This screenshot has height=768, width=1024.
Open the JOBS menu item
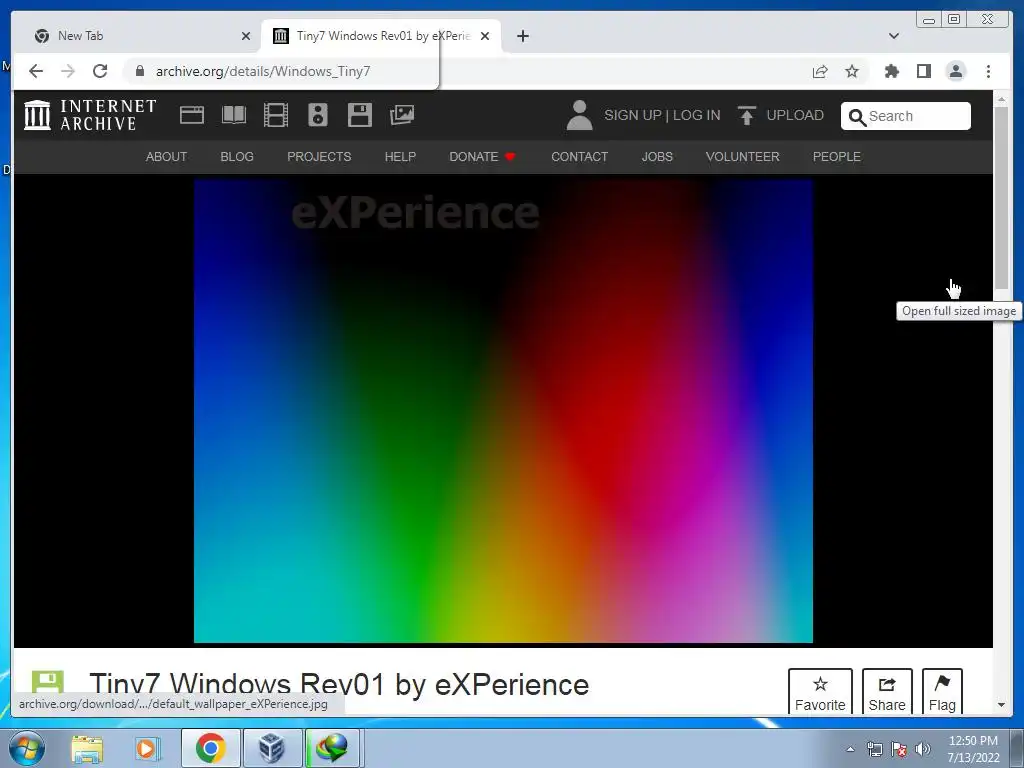[657, 157]
